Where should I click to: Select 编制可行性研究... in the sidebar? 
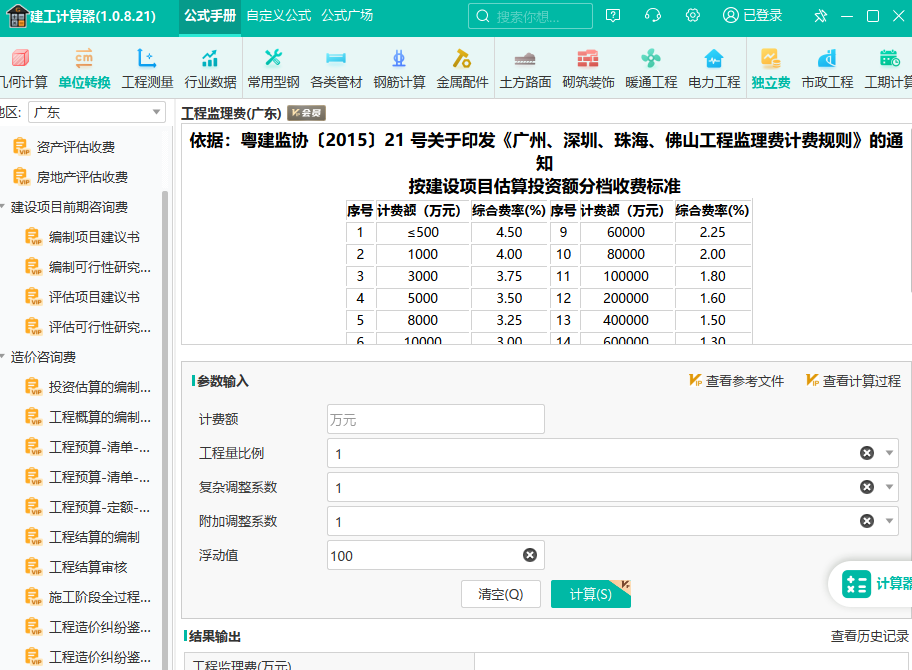pyautogui.click(x=99, y=267)
